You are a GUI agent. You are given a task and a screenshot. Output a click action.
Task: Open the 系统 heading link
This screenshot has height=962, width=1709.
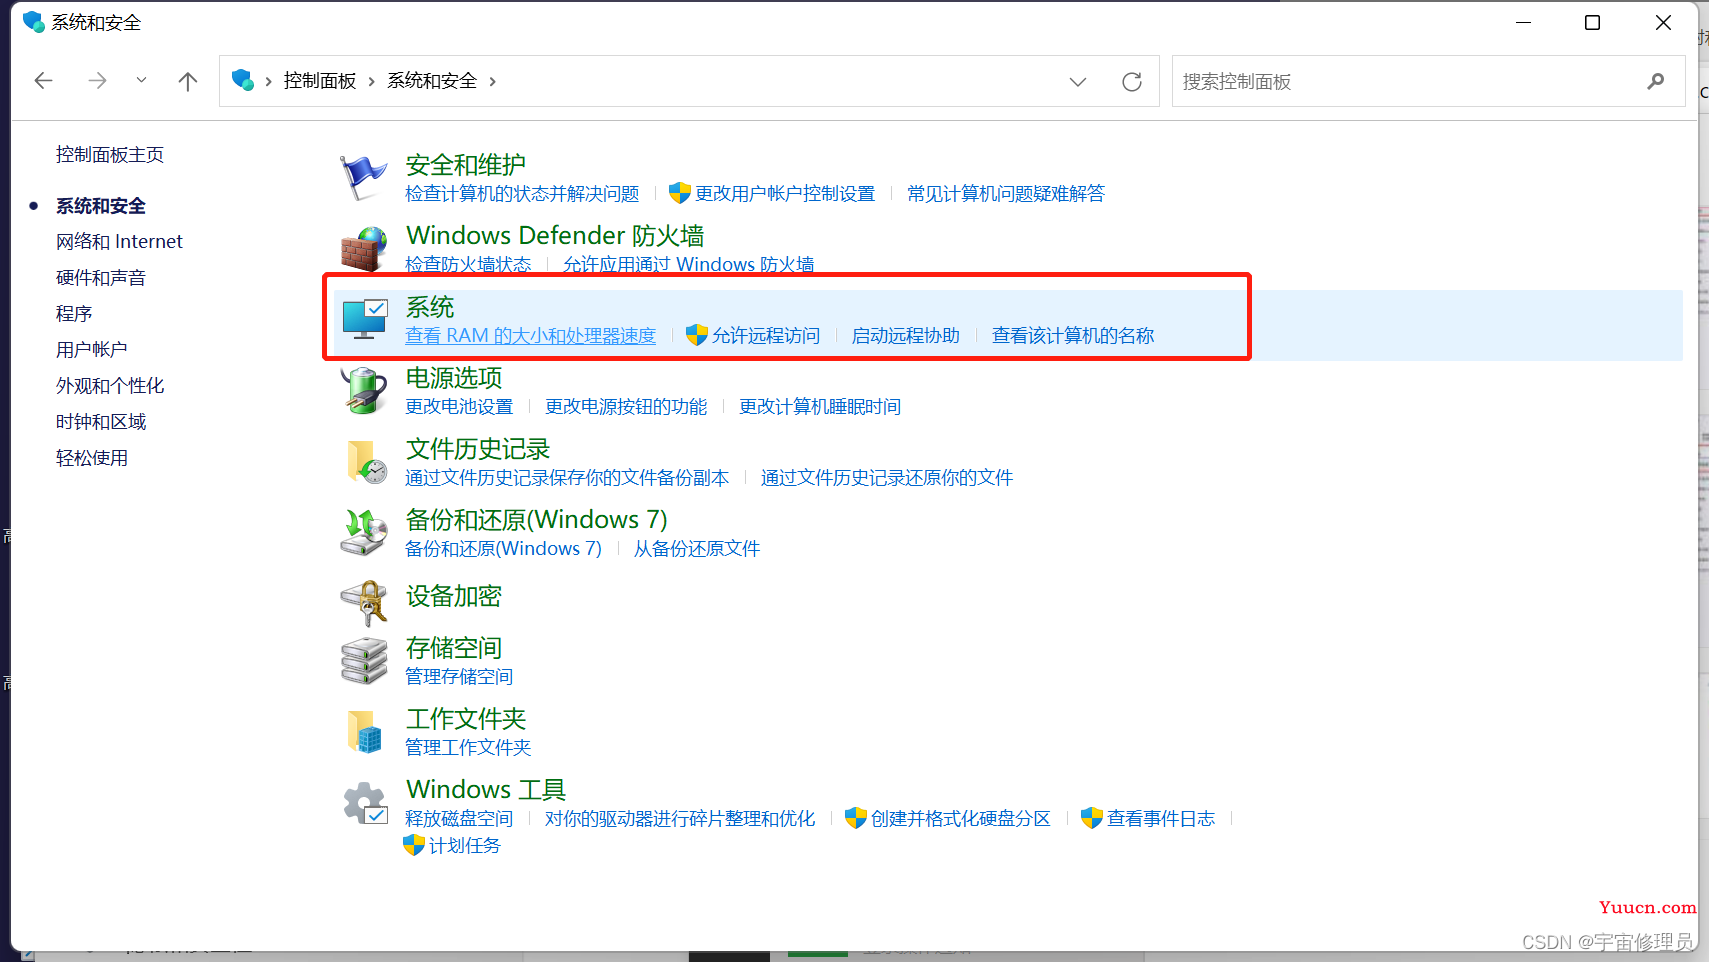429,306
